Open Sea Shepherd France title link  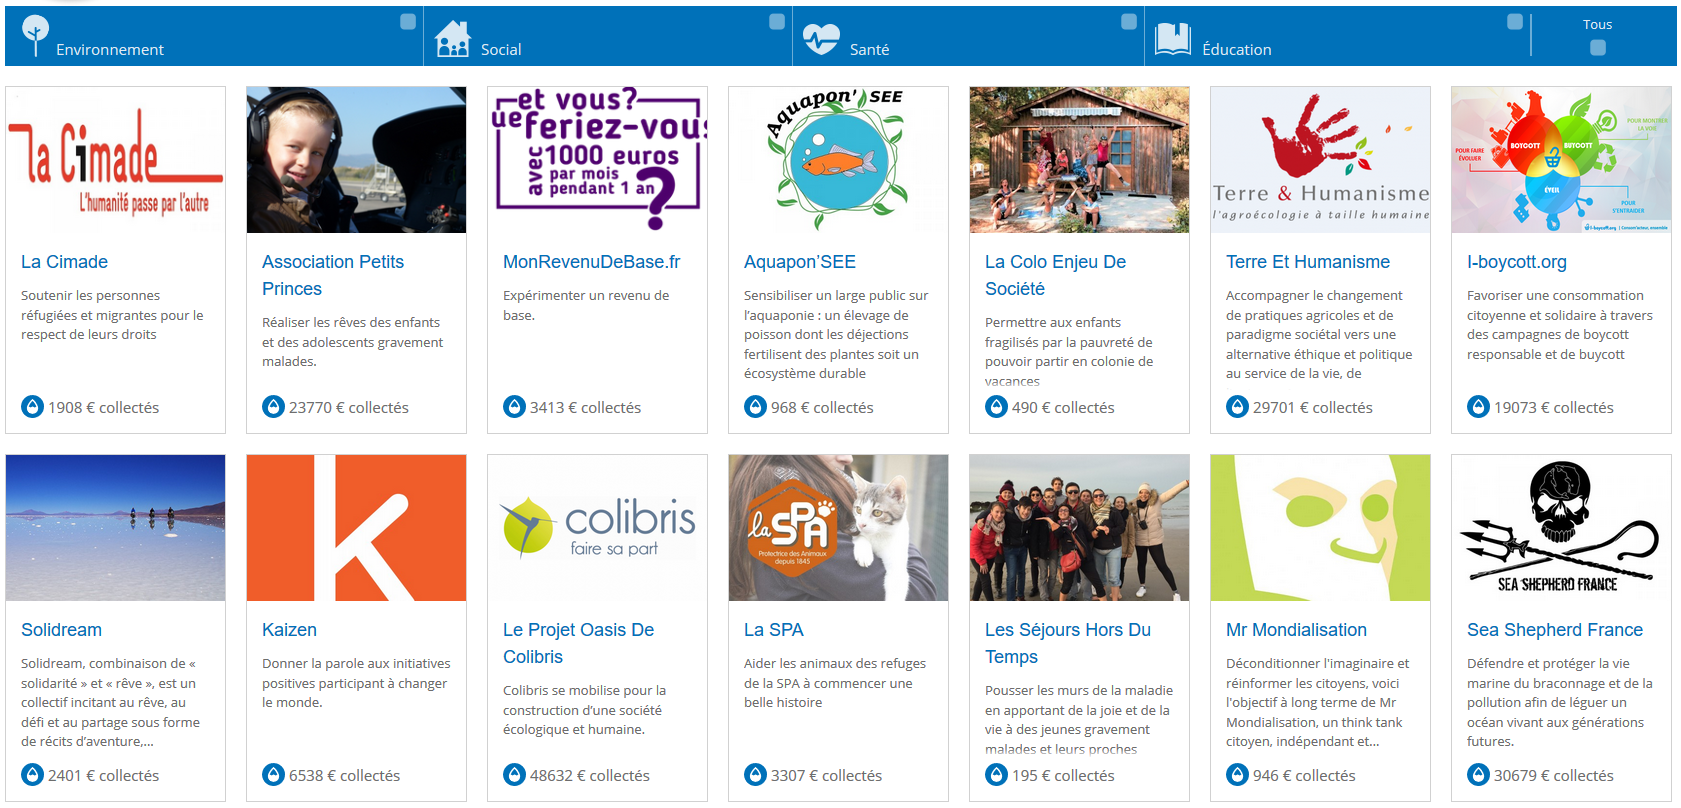[1555, 630]
